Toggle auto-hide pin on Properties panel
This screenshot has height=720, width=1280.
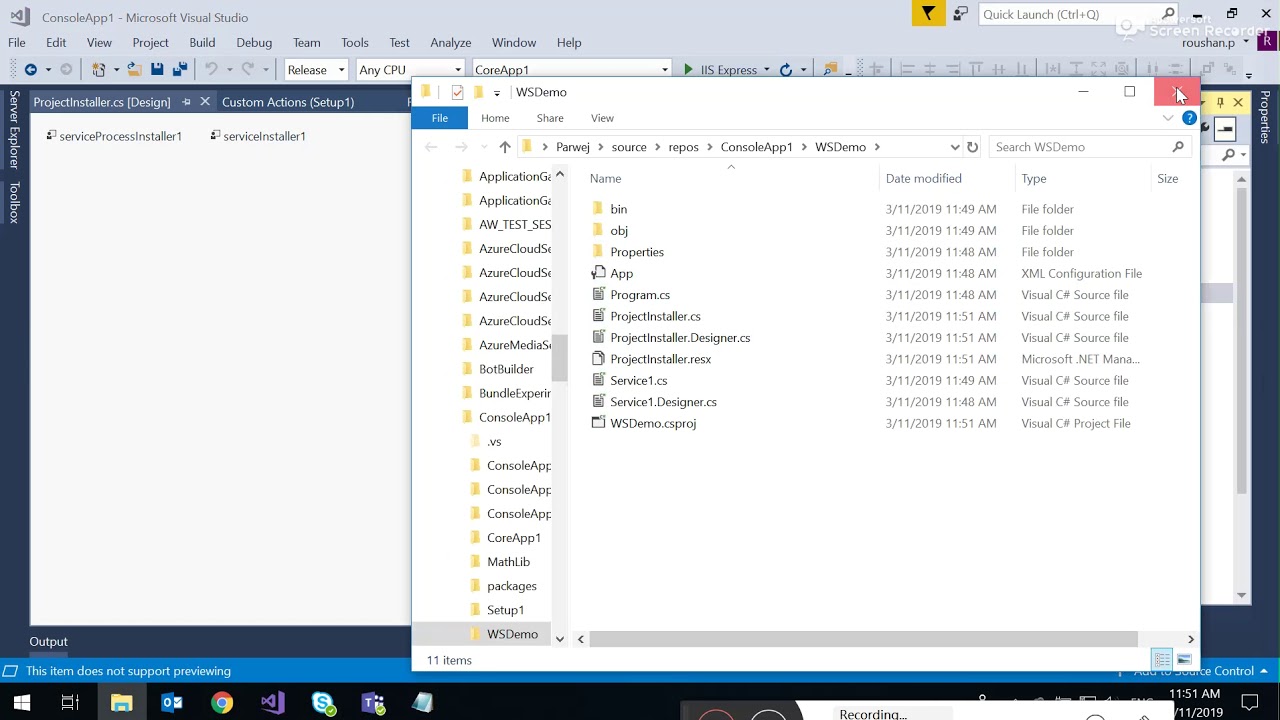pyautogui.click(x=1220, y=102)
